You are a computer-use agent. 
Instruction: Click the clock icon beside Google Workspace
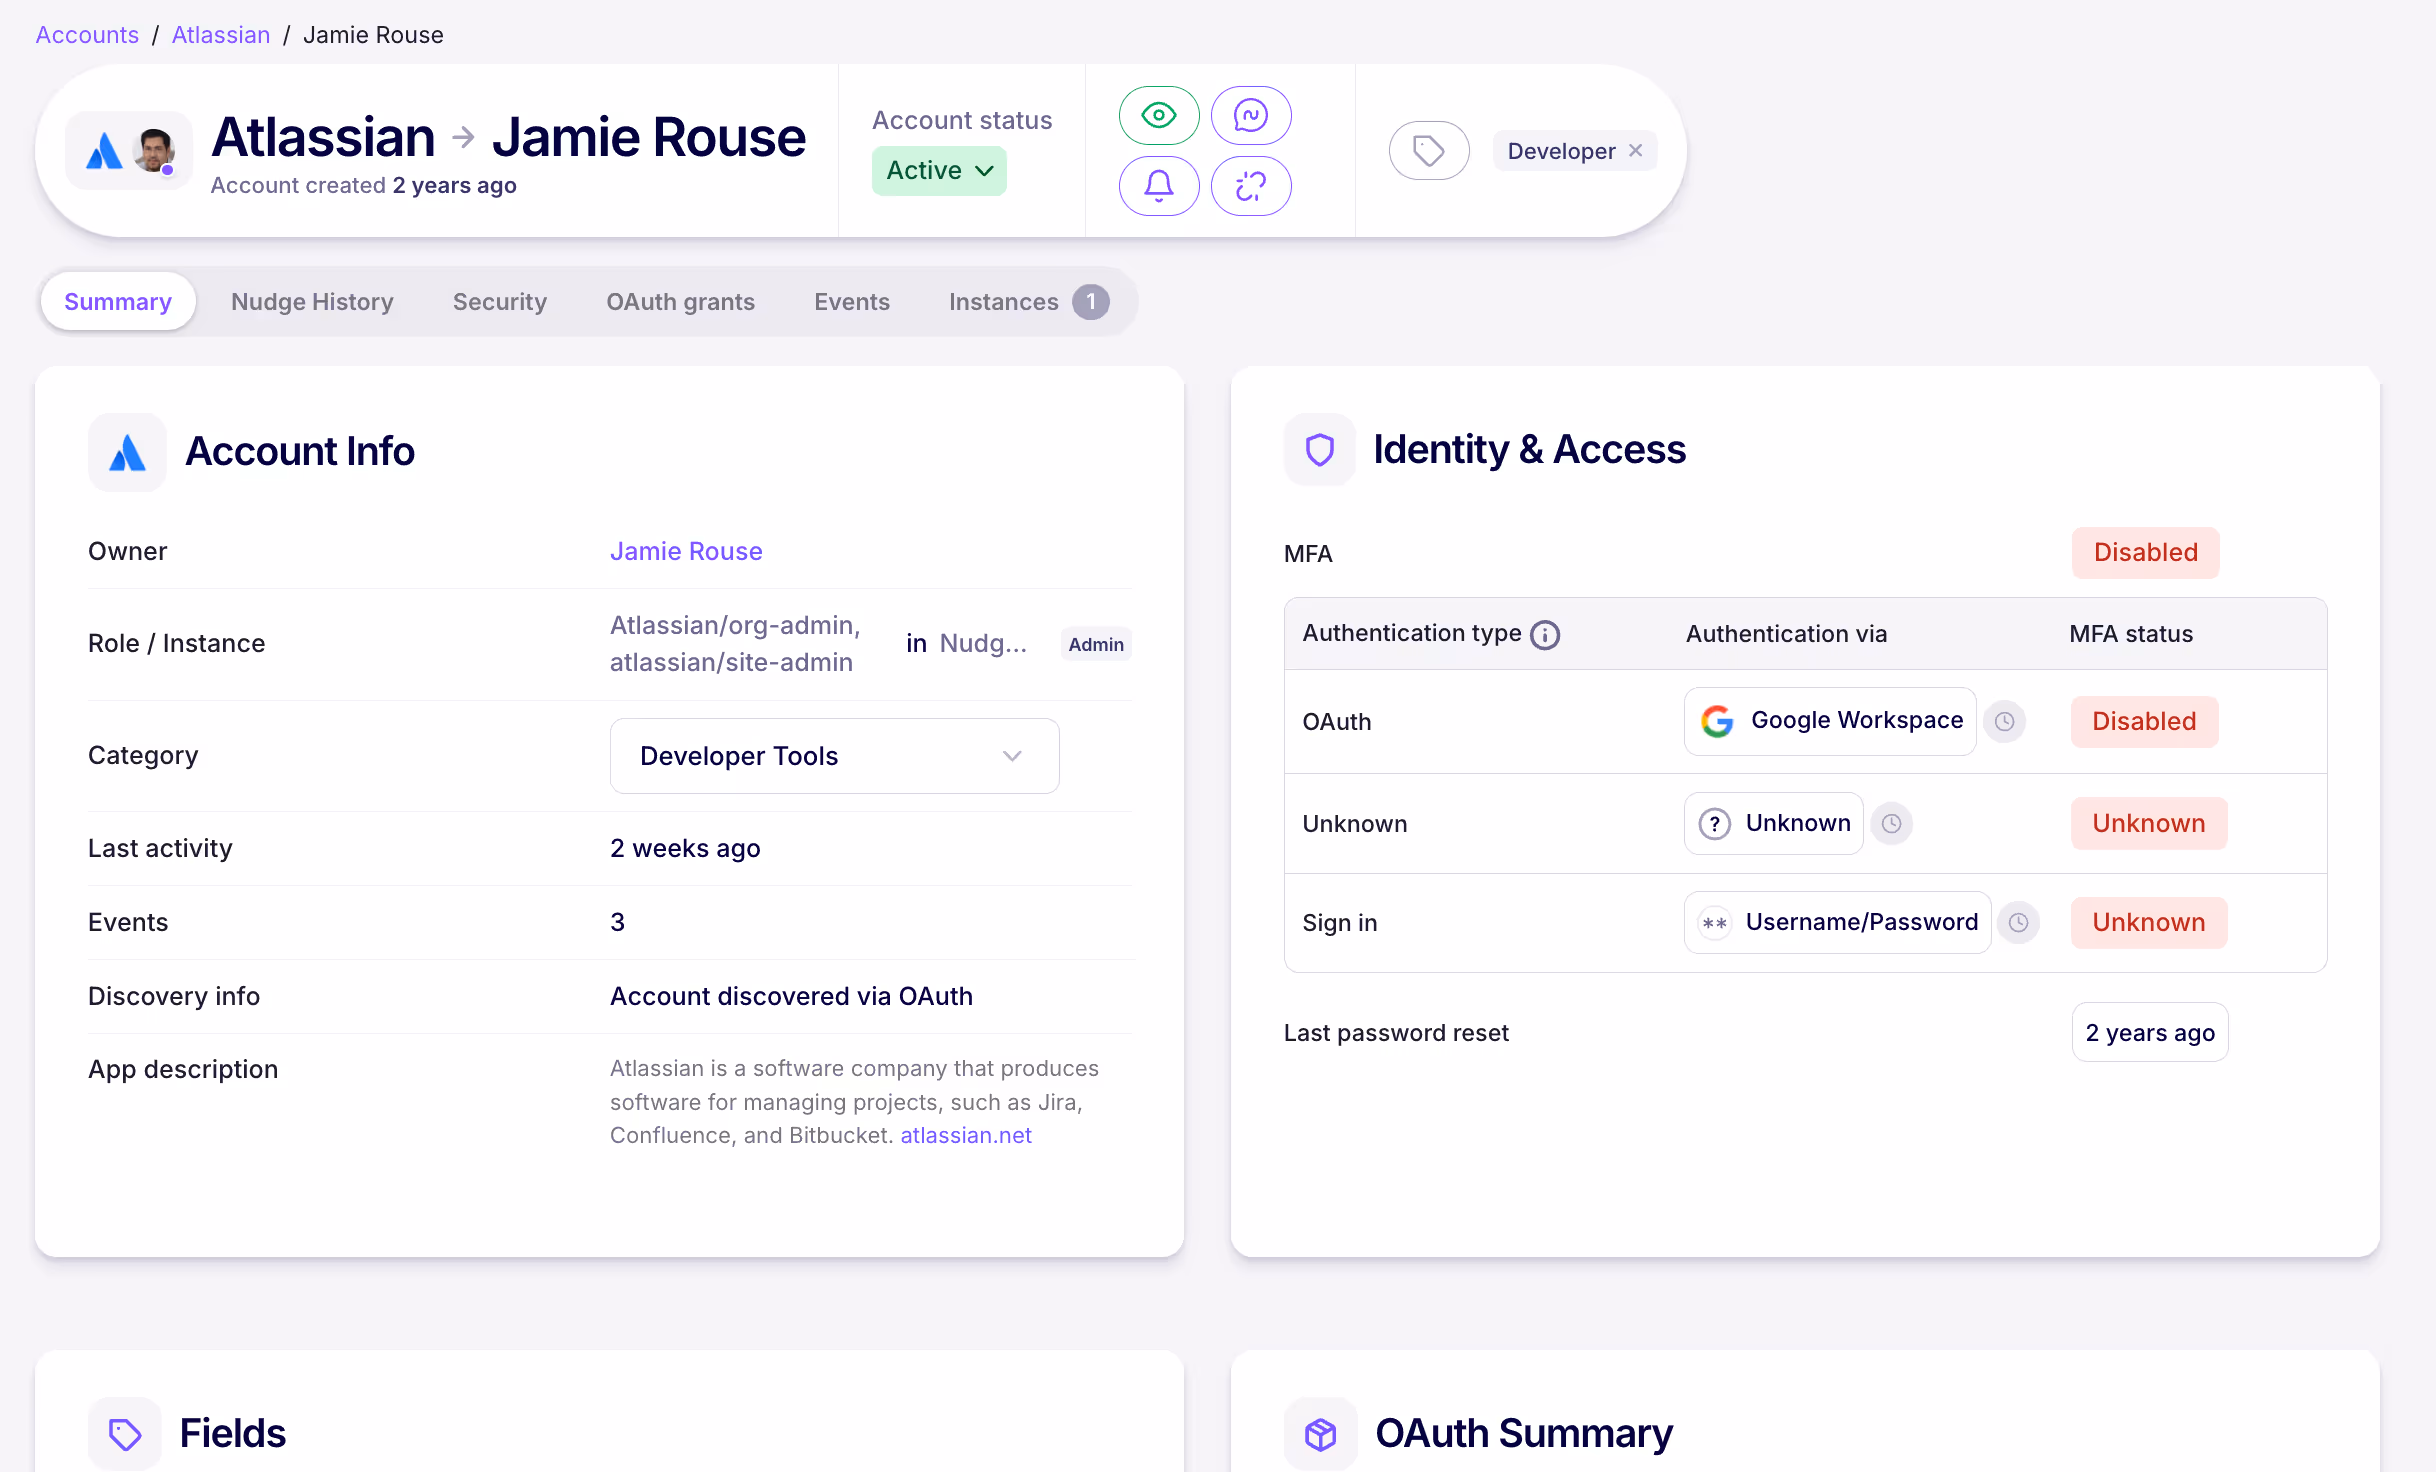click(2005, 721)
